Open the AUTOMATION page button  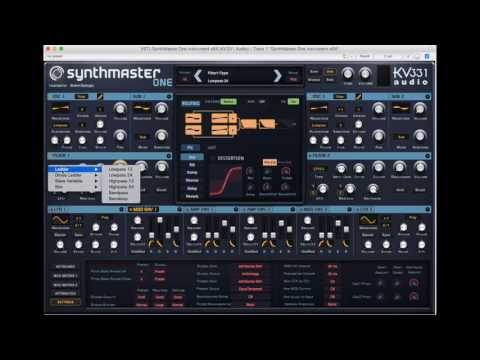click(66, 294)
